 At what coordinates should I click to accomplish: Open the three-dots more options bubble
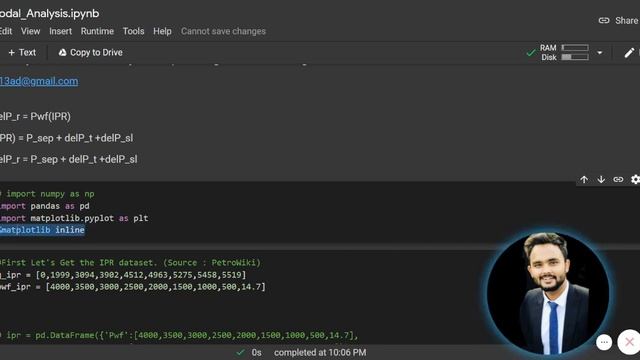pos(604,342)
